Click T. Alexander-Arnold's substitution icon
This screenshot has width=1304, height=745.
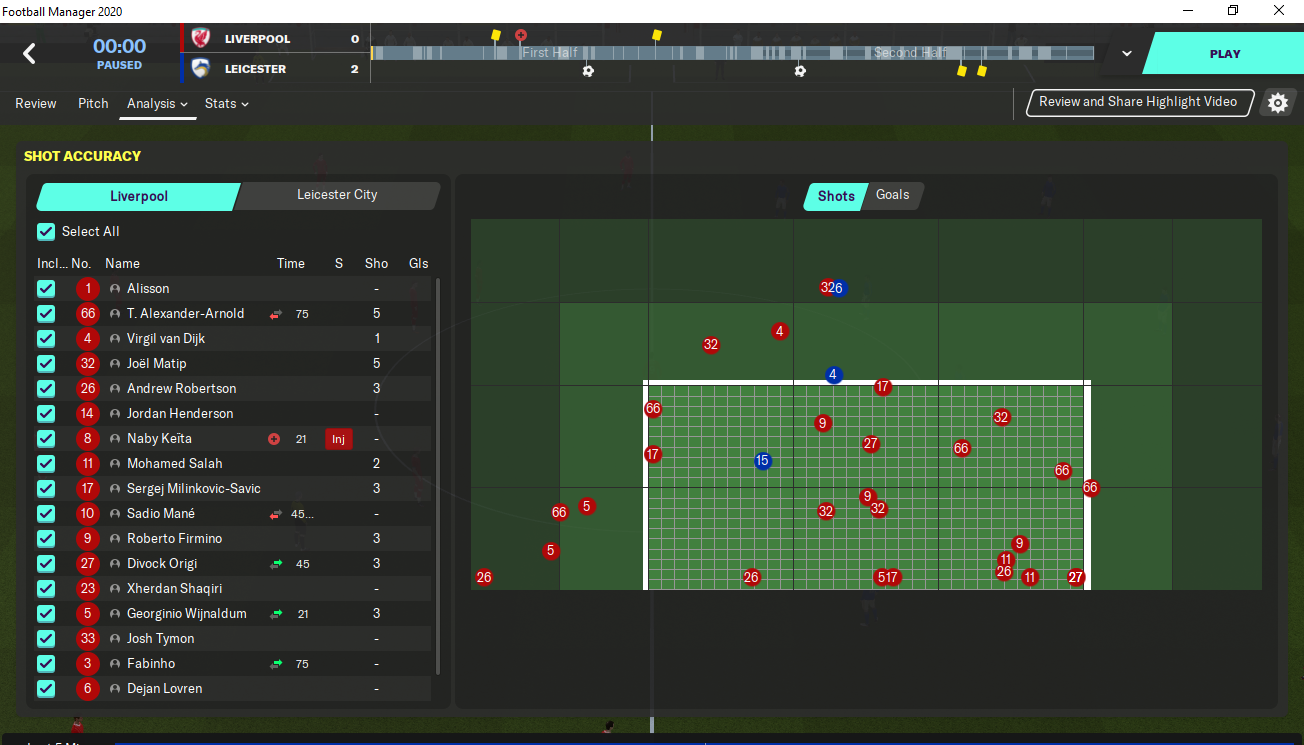coord(276,314)
